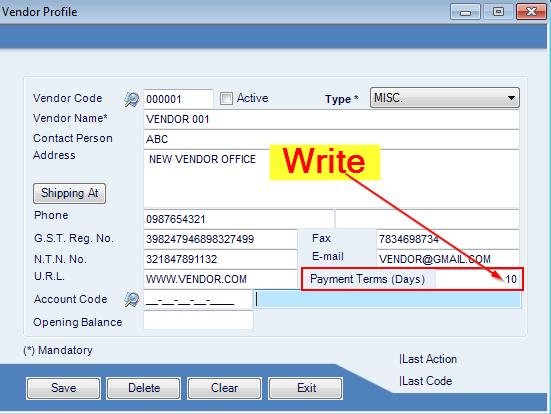Click the Vendor Code label
The width and height of the screenshot is (551, 414).
coord(67,98)
